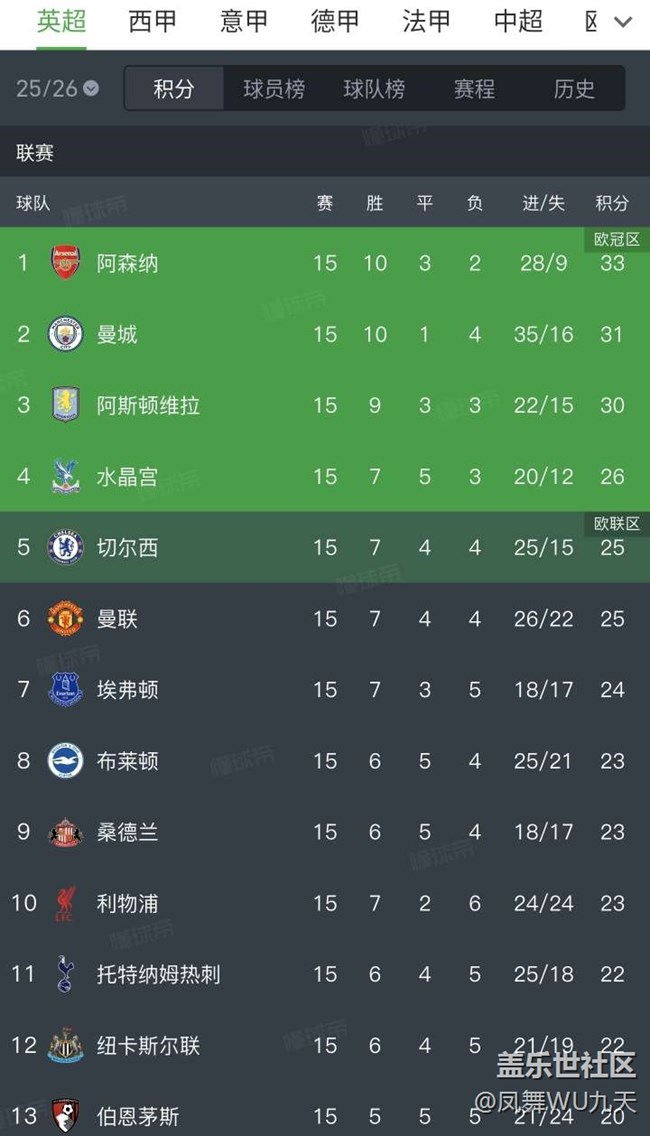650x1136 pixels.
Task: Tap the Arsenal club crest
Action: point(66,263)
